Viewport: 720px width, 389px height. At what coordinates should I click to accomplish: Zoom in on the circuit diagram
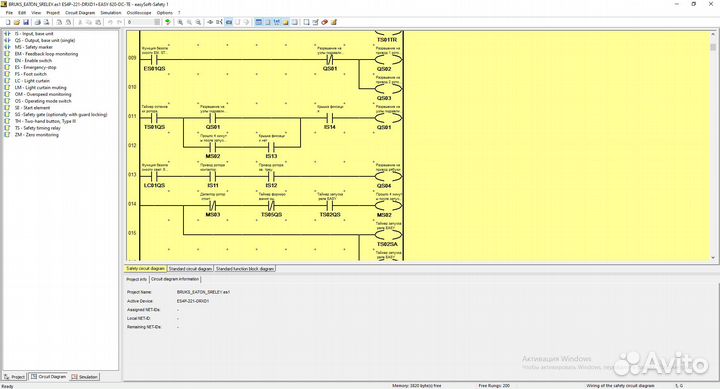click(180, 22)
